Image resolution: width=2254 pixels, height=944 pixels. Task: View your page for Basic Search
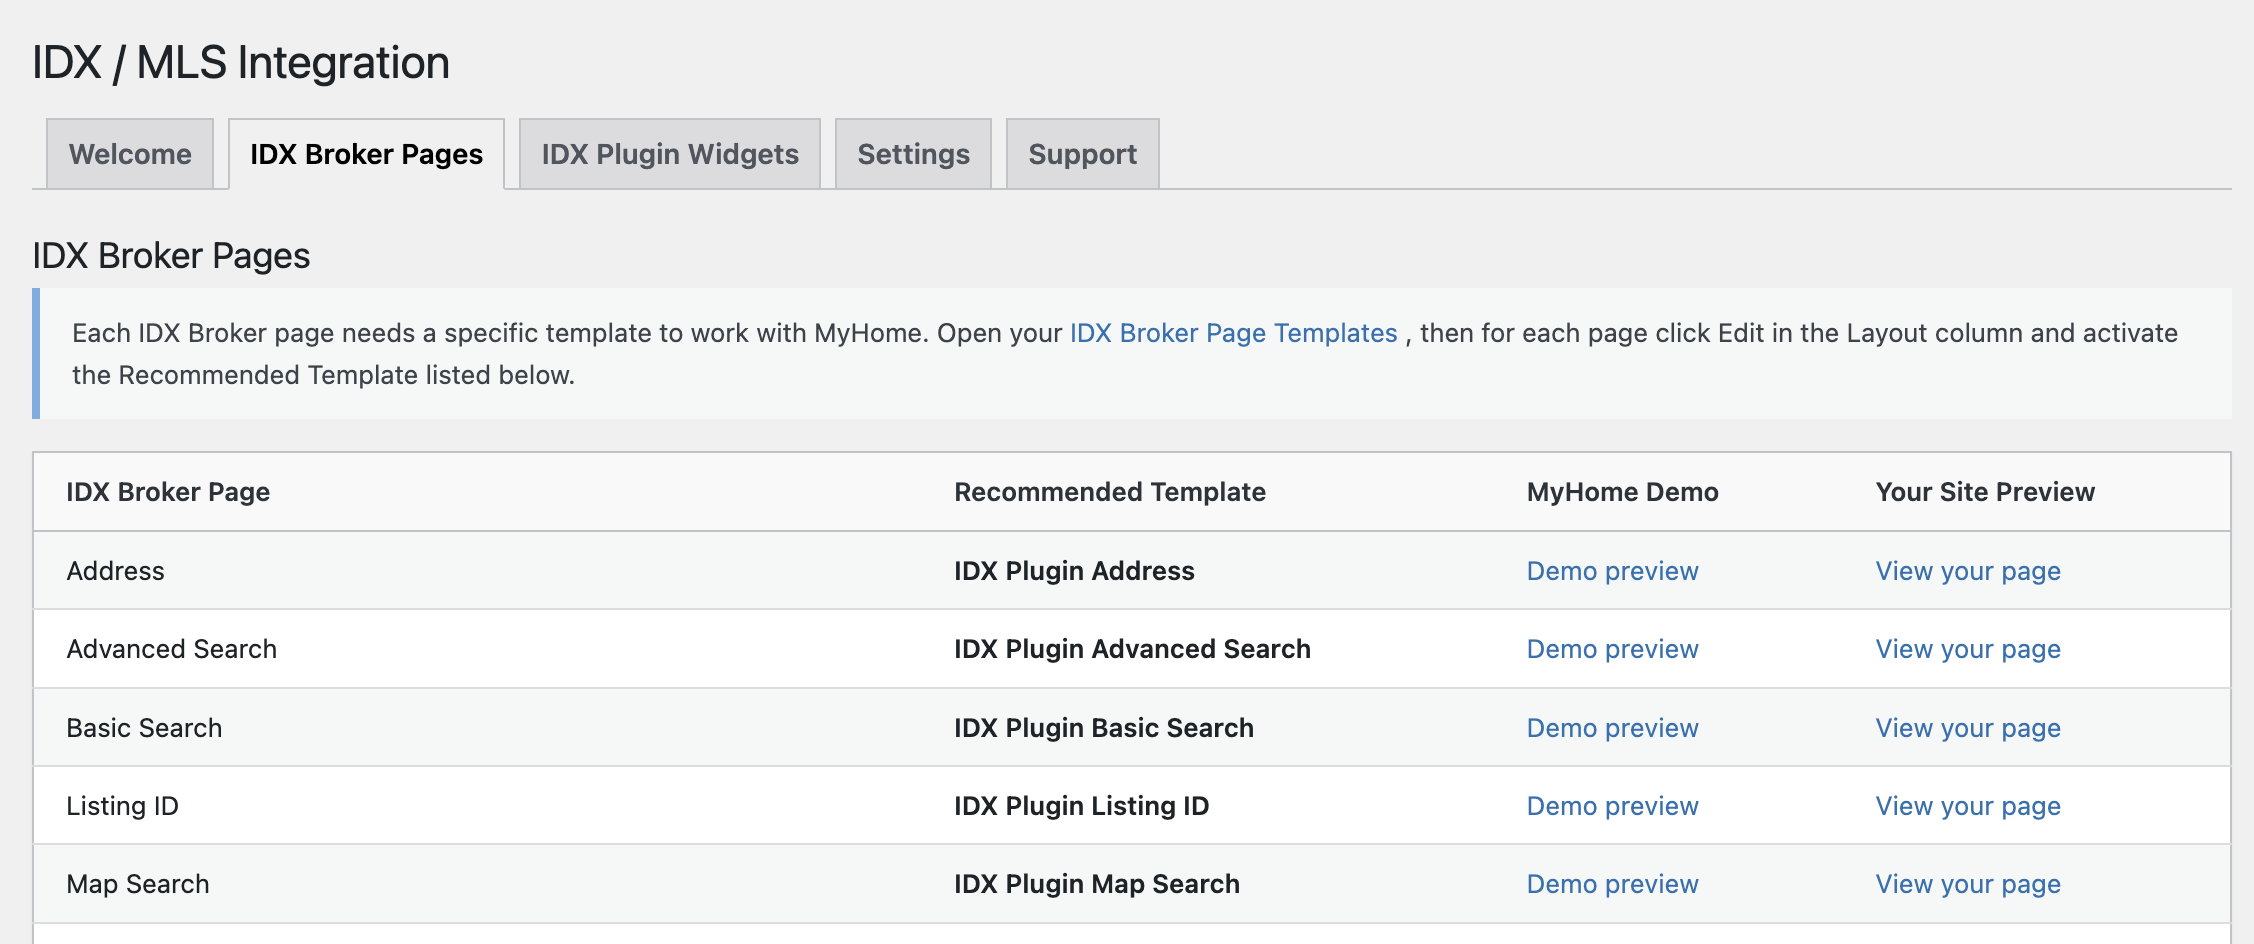pos(1967,728)
